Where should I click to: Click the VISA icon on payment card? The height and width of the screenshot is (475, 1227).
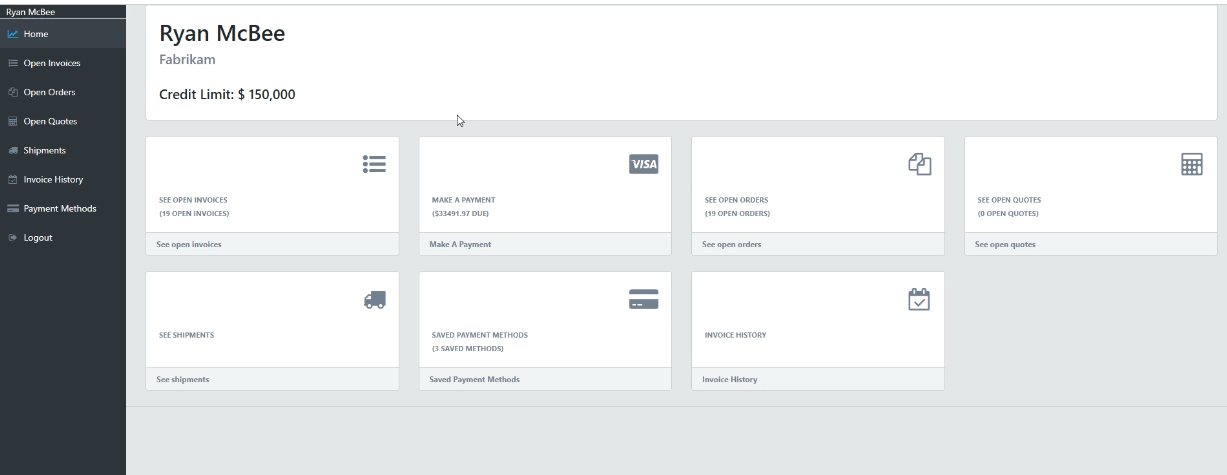pos(644,164)
